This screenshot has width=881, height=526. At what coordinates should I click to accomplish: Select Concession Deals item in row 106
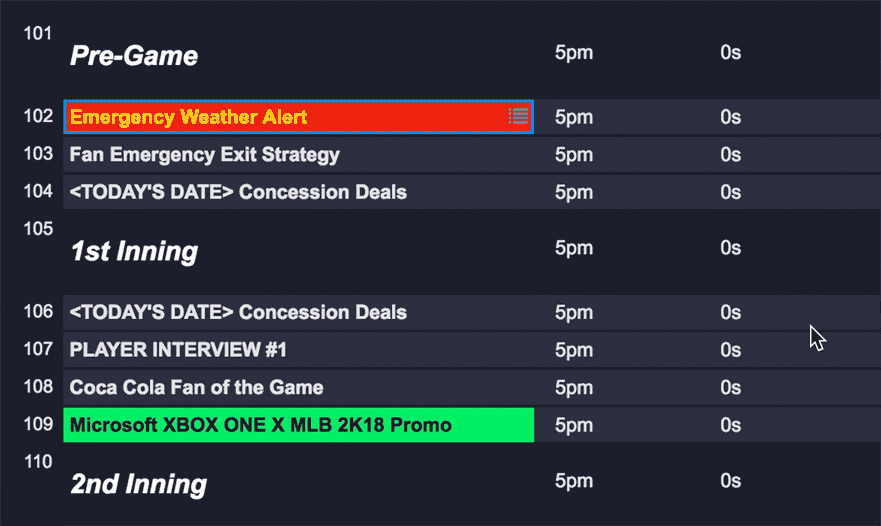[x=238, y=312]
